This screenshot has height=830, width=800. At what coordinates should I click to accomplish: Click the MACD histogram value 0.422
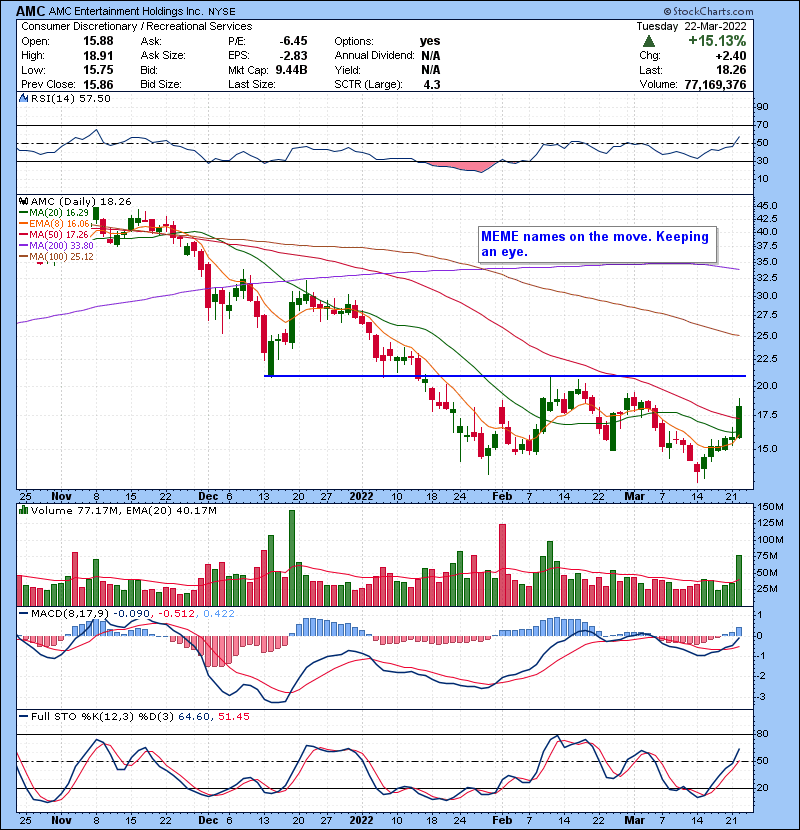click(219, 614)
